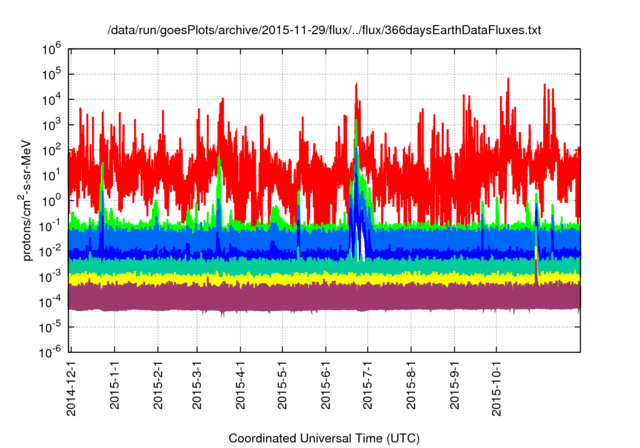This screenshot has width=640, height=448.
Task: Click the 2015-3-1 date tick label
Action: (197, 385)
